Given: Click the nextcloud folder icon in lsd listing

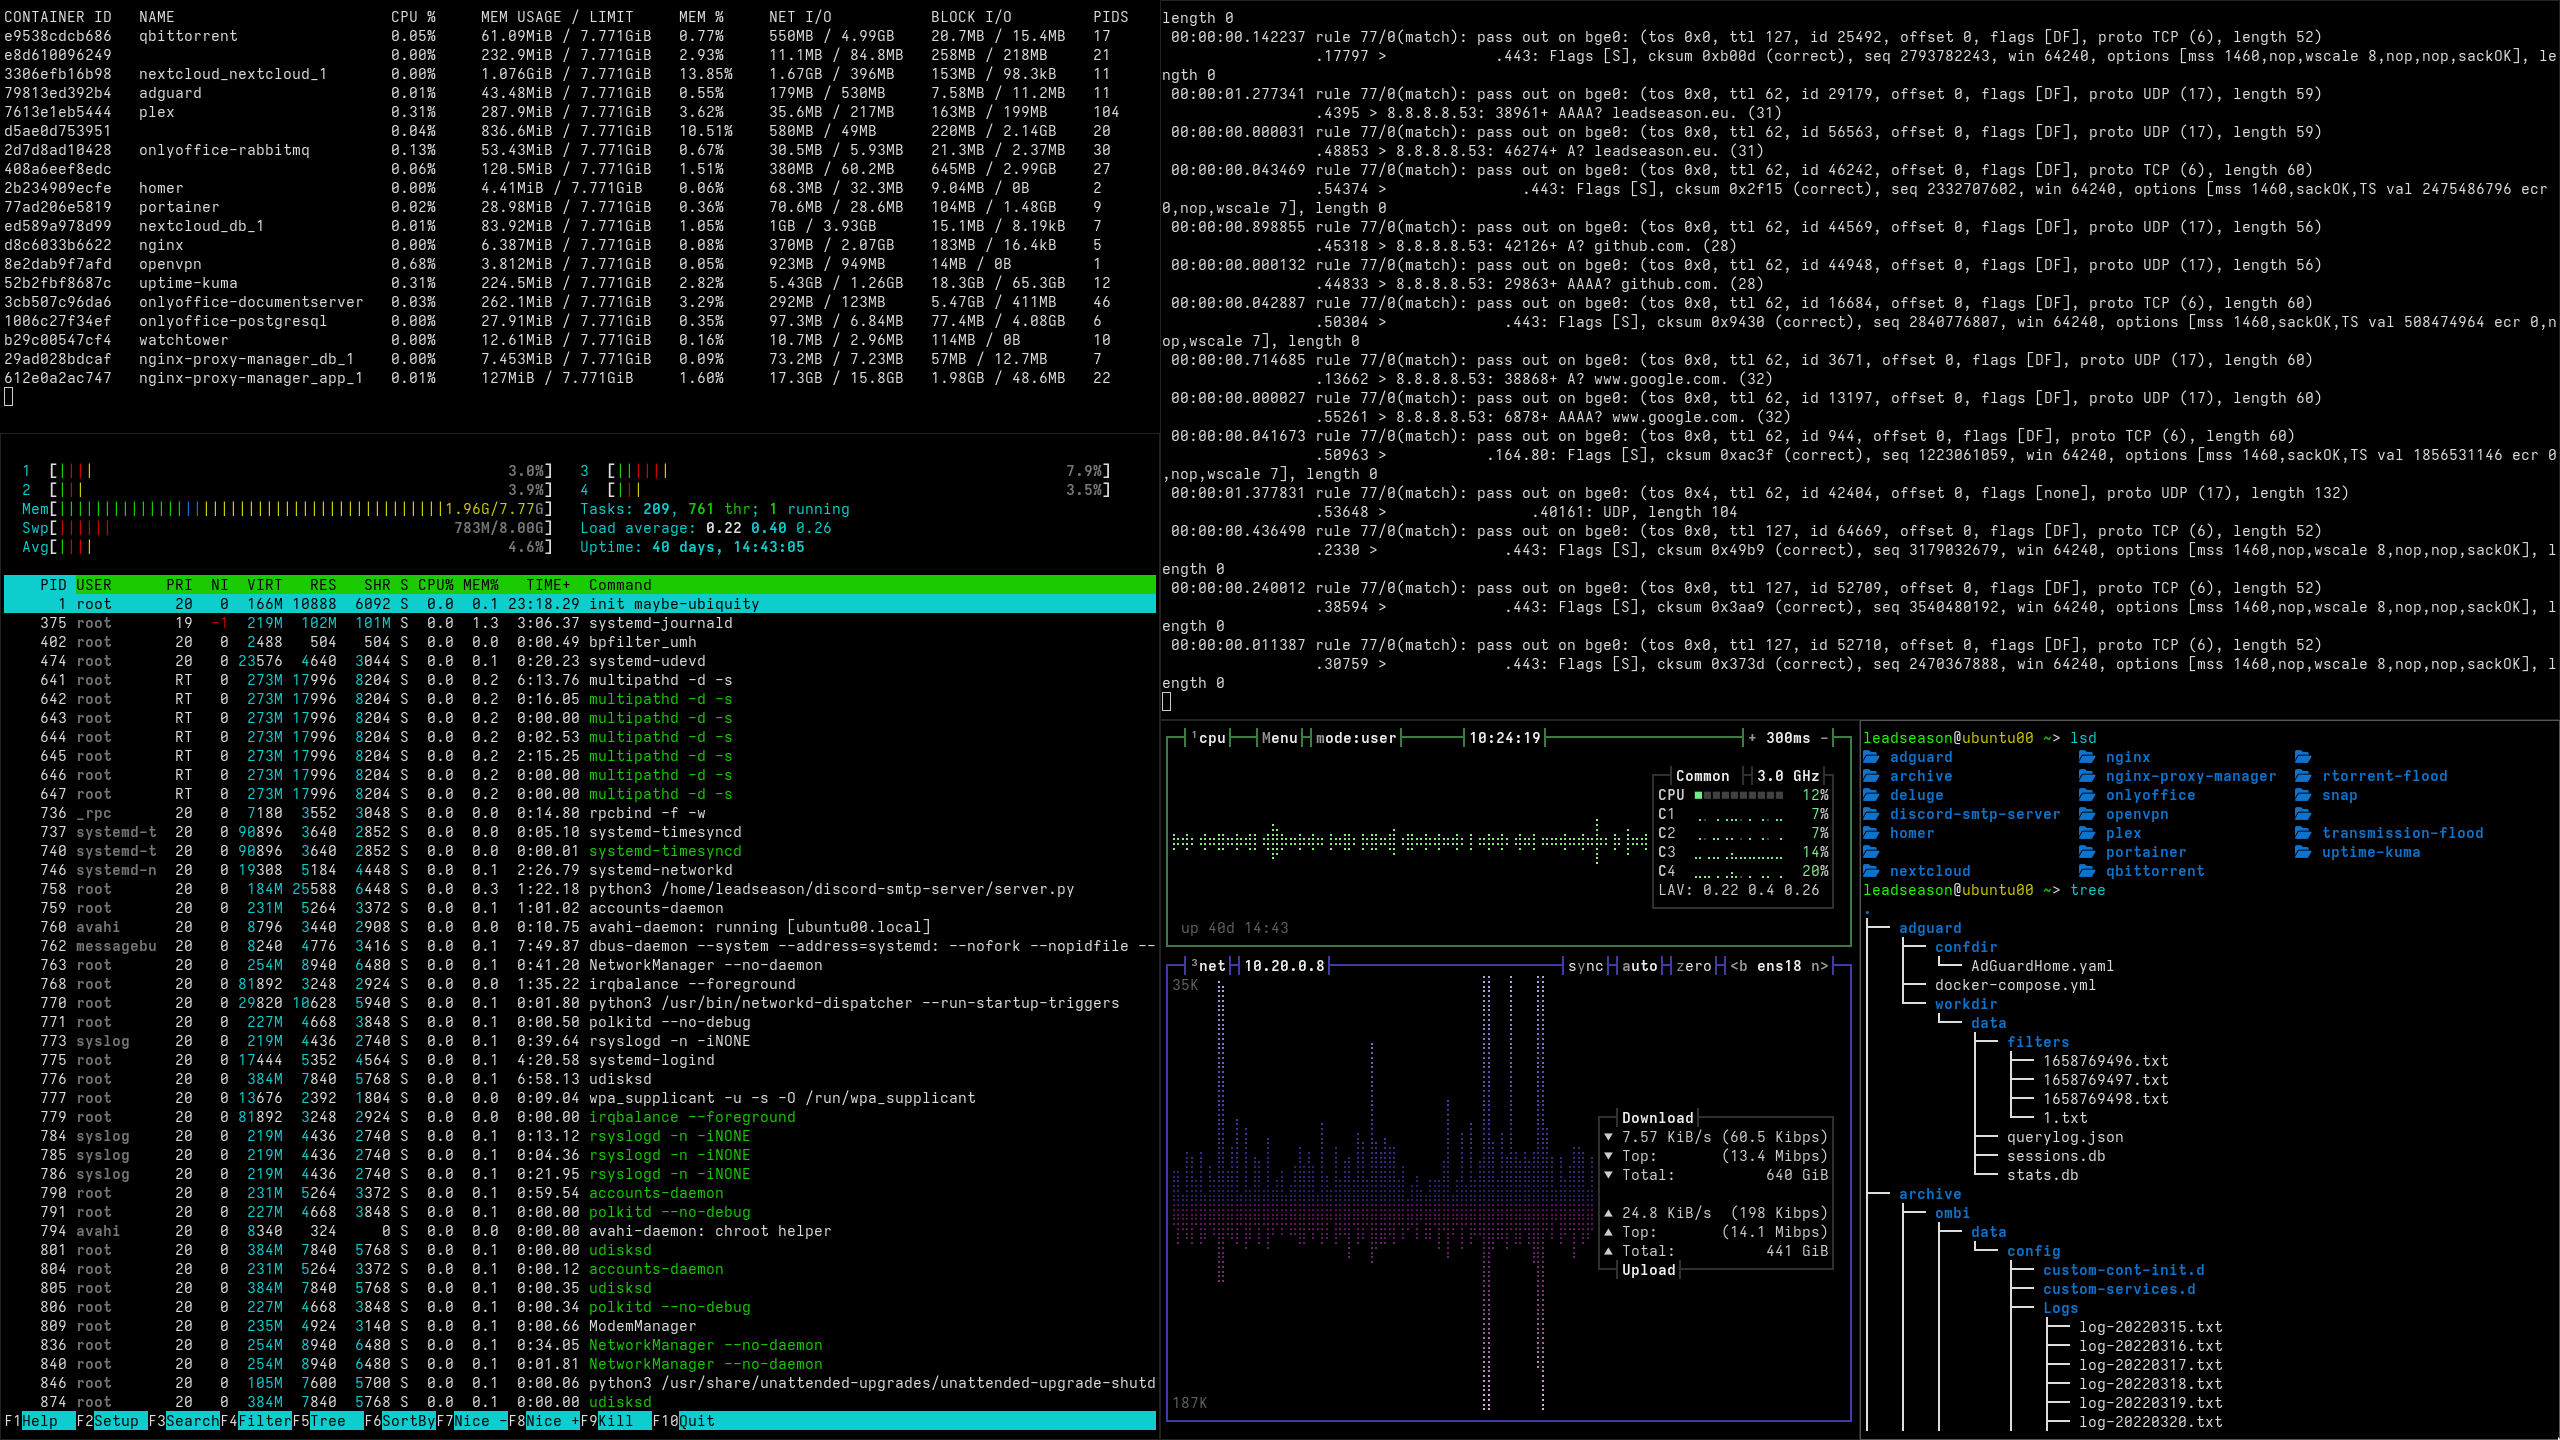Looking at the screenshot, I should pyautogui.click(x=1871, y=871).
